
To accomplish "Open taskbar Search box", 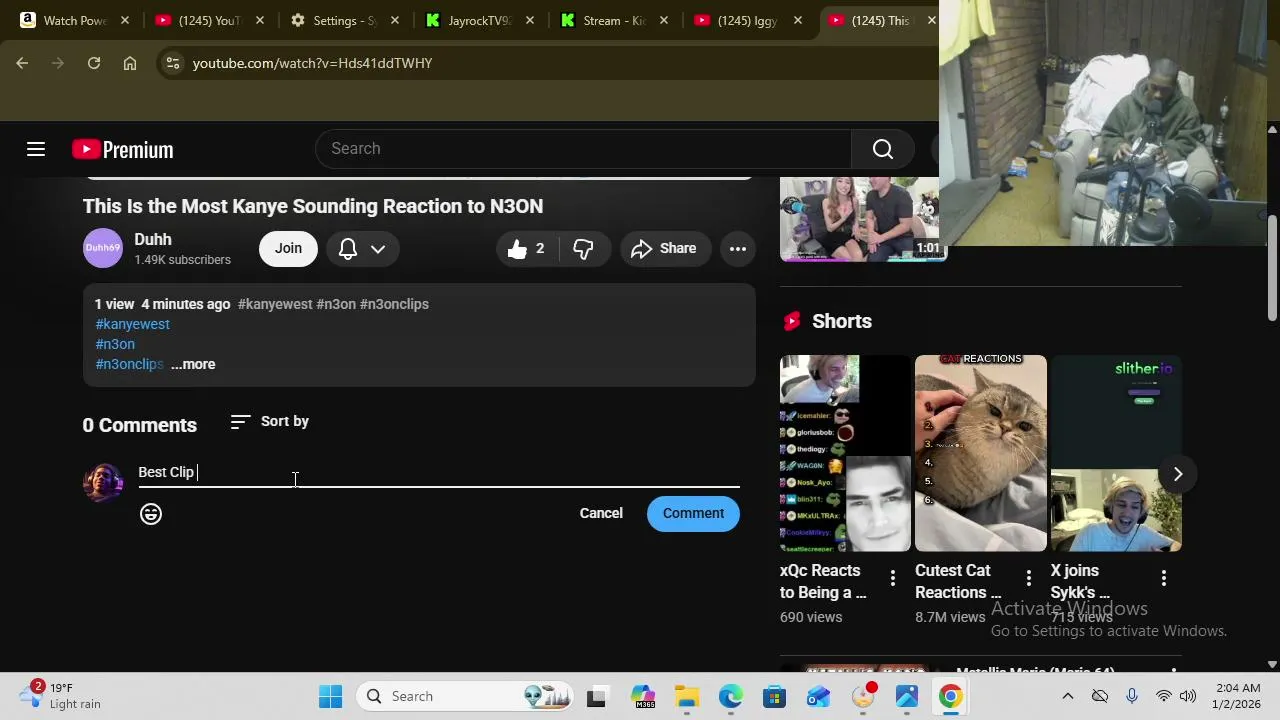I will [x=466, y=696].
